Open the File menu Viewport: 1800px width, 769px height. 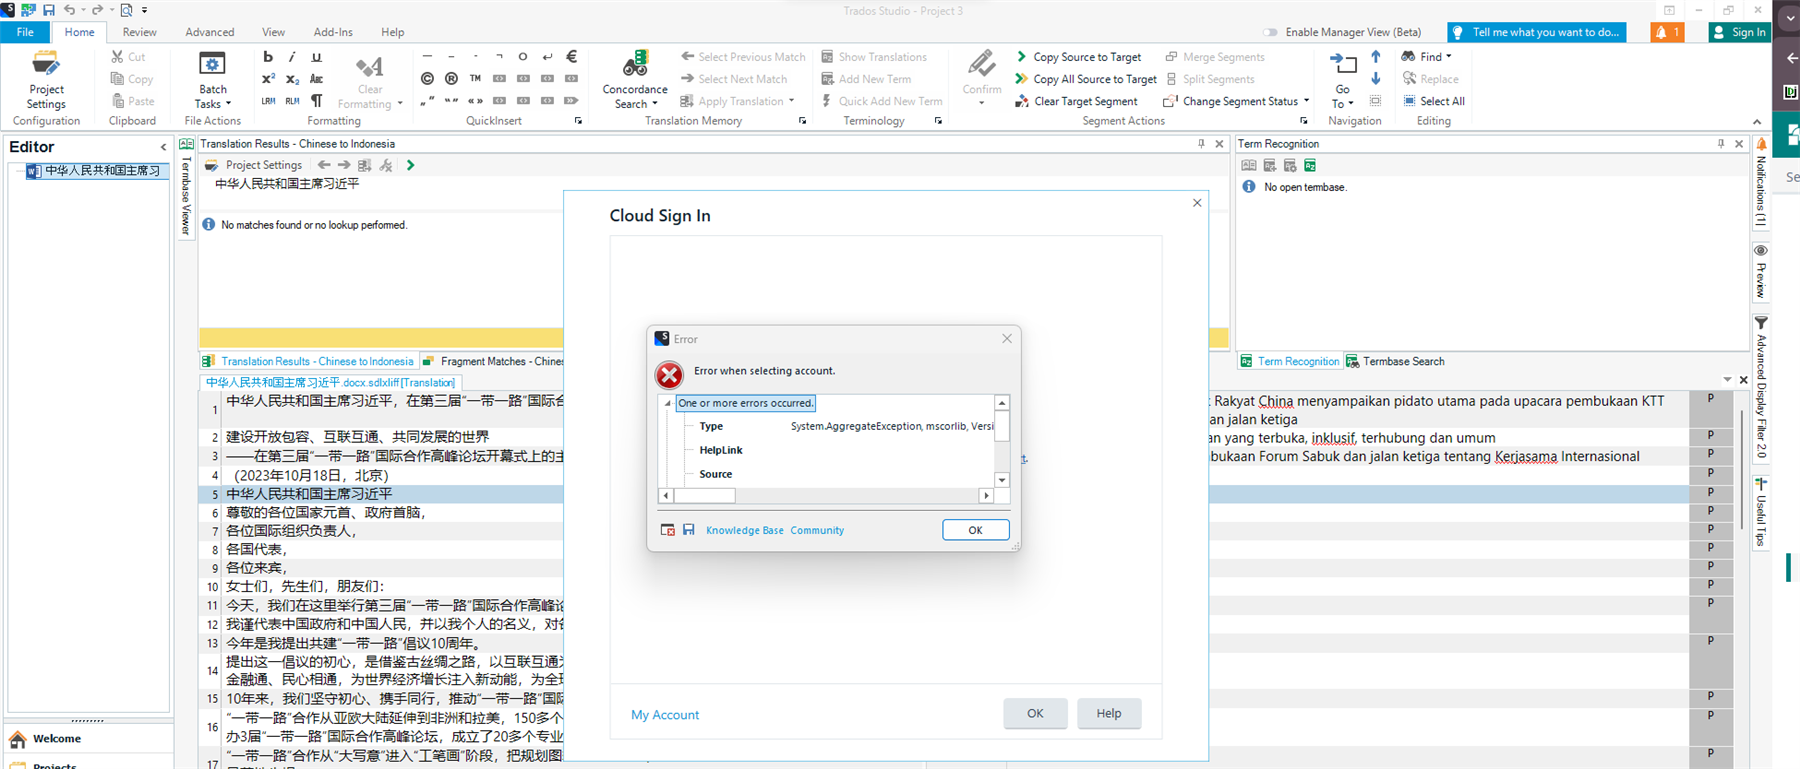point(25,32)
